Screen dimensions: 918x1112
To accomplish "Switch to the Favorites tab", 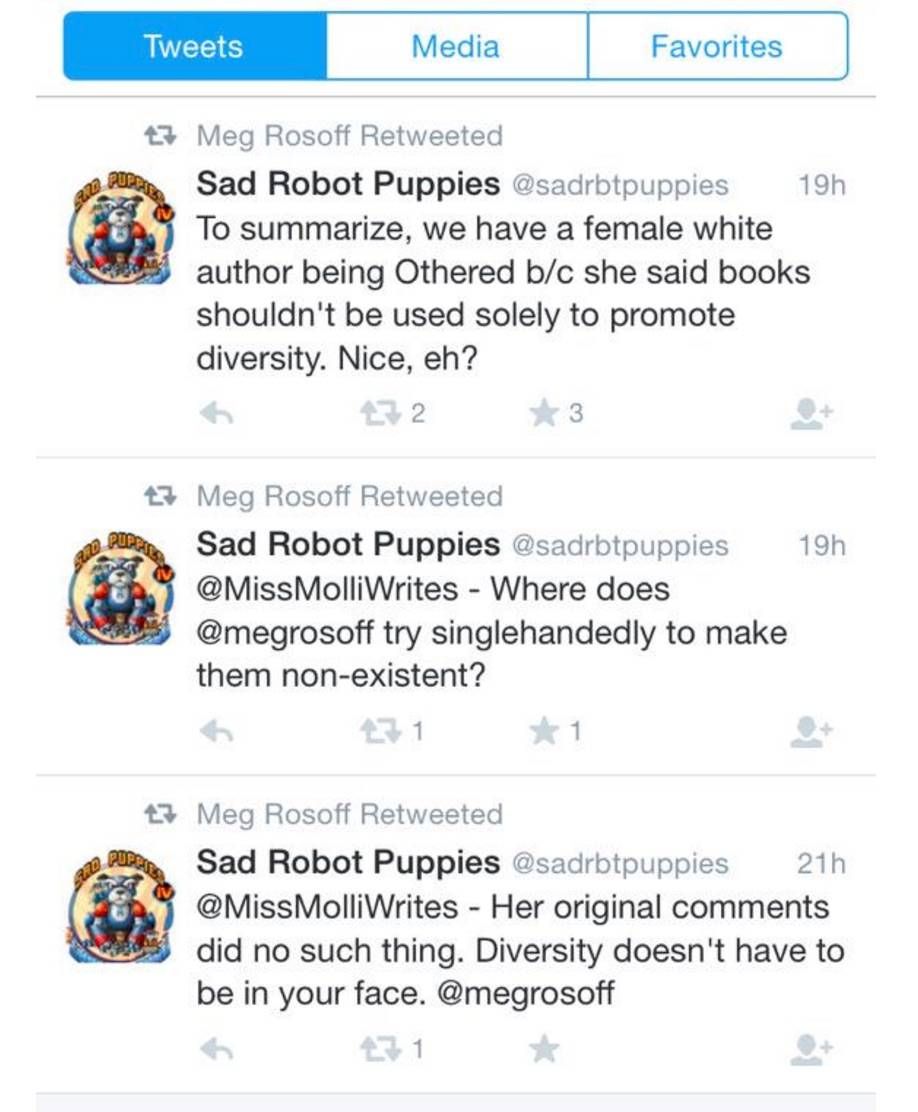I will pos(717,46).
